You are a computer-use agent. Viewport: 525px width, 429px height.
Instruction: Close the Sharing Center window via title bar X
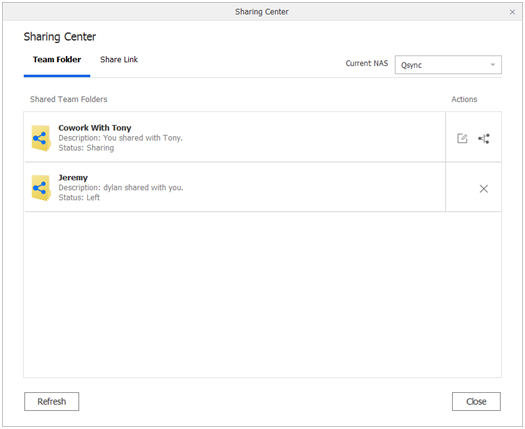click(512, 12)
